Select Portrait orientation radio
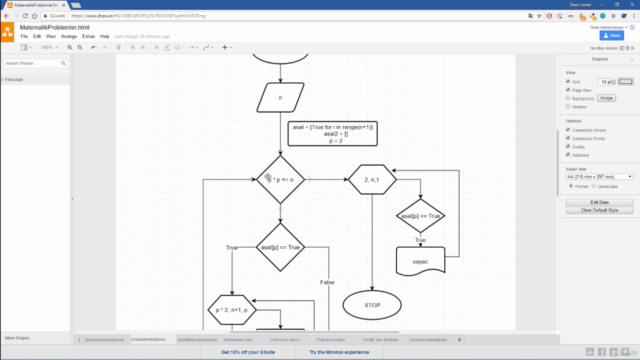The width and height of the screenshot is (640, 360). click(571, 186)
